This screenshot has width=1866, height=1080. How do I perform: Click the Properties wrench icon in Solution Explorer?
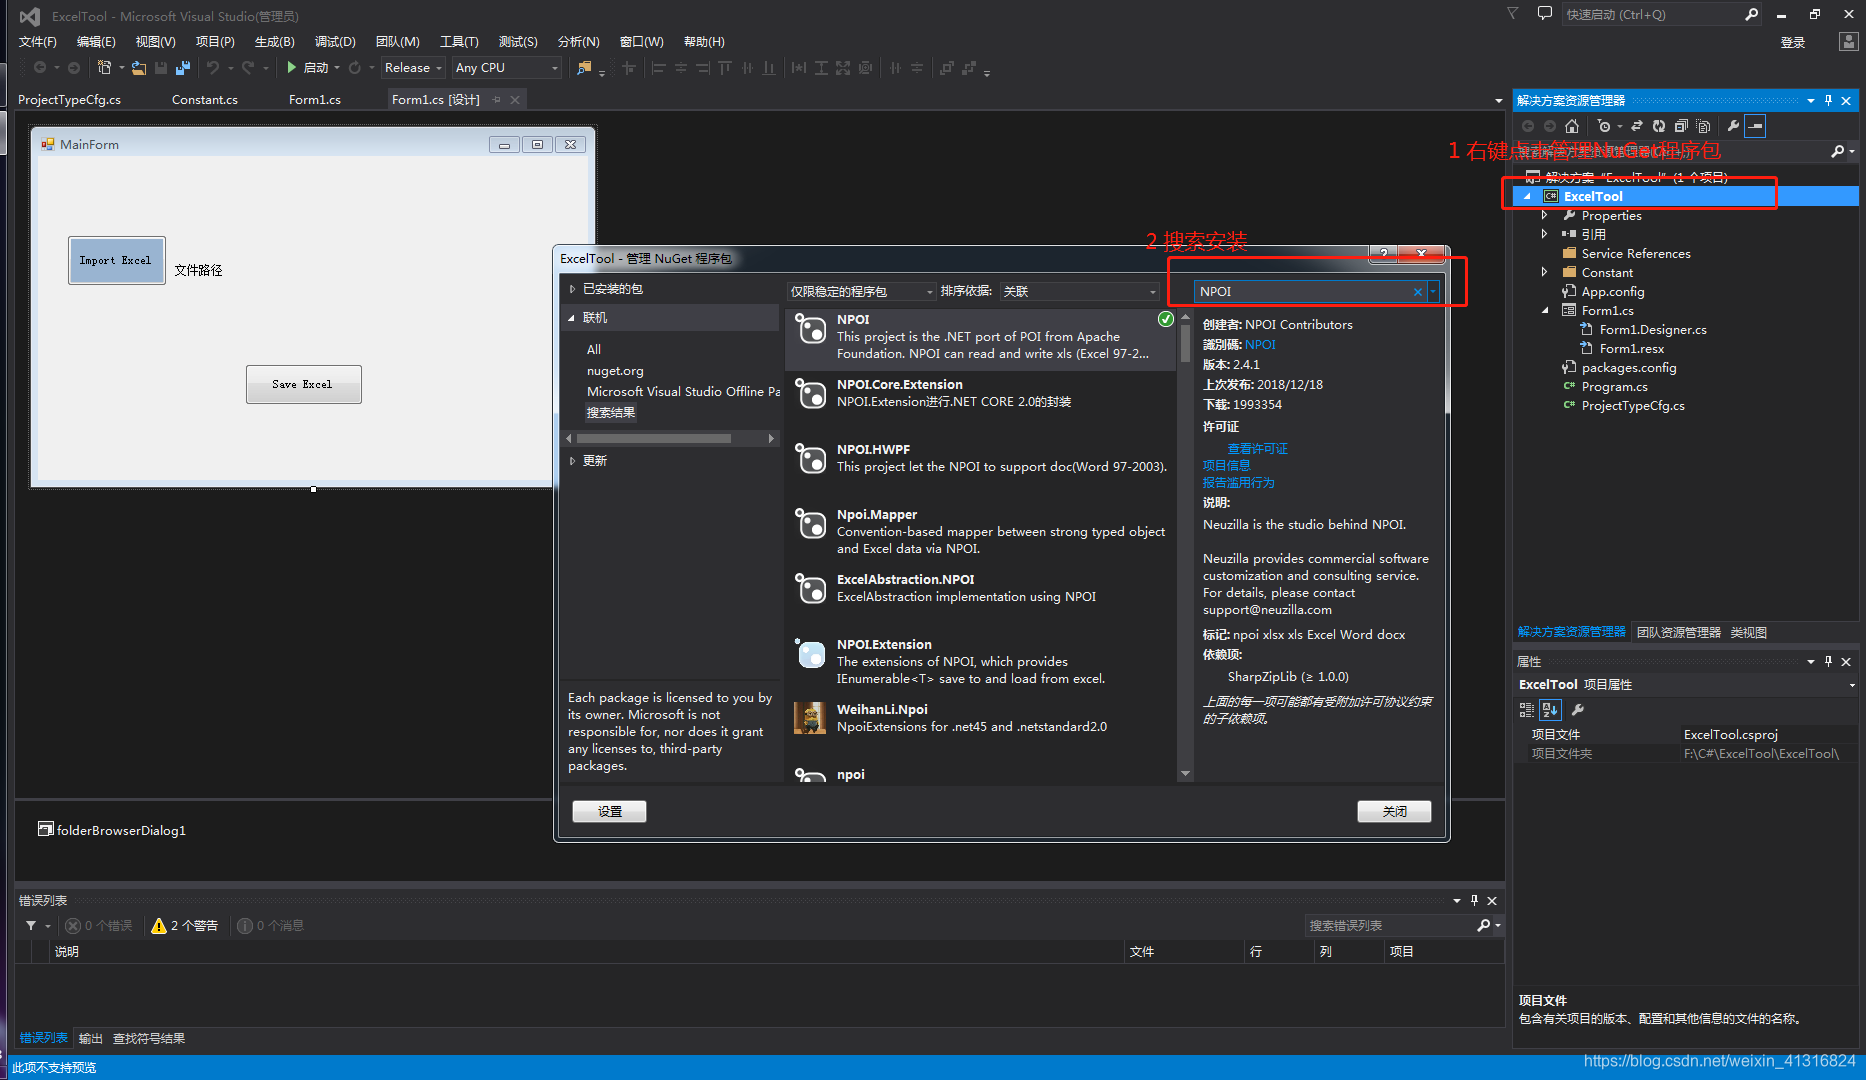tap(1733, 126)
